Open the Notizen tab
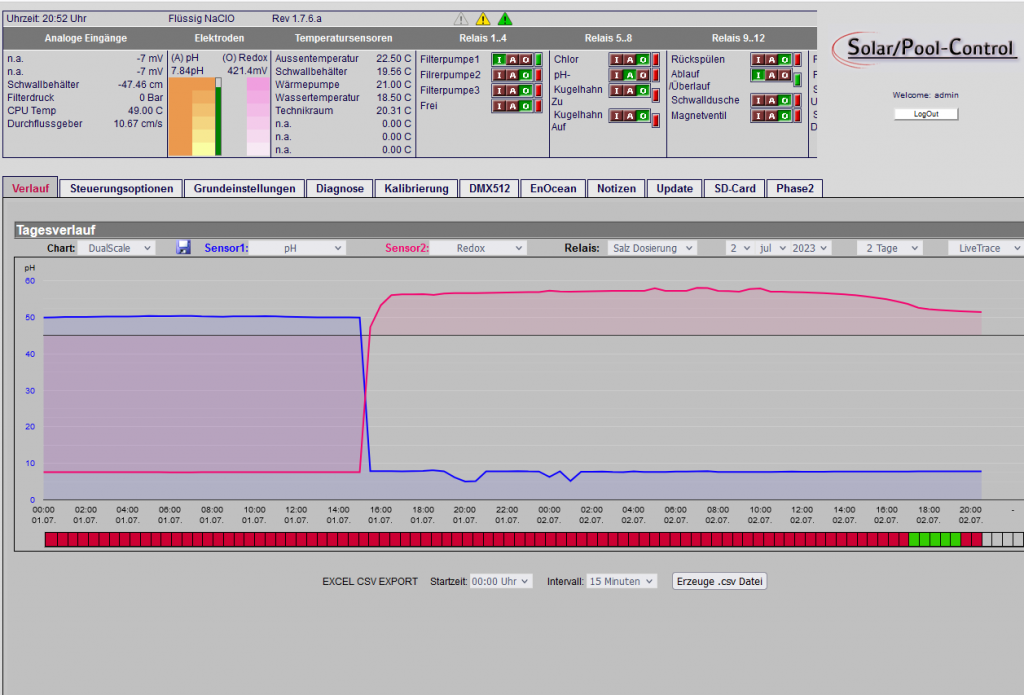This screenshot has width=1024, height=695. pyautogui.click(x=616, y=189)
